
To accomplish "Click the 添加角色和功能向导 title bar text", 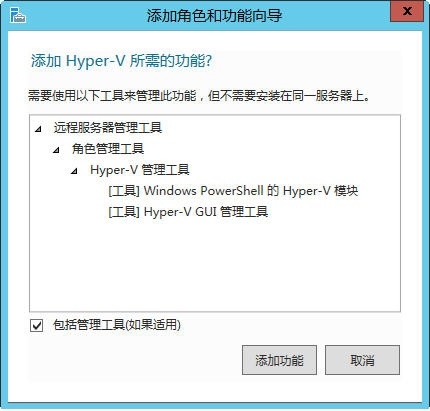I will click(x=215, y=16).
